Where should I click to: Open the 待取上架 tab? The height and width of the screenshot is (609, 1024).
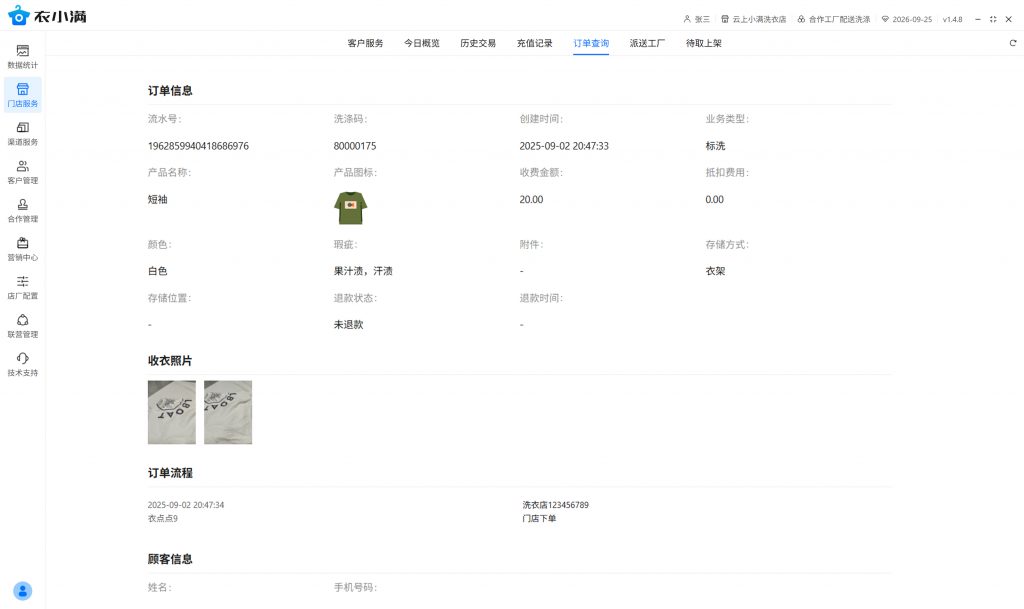click(x=704, y=44)
